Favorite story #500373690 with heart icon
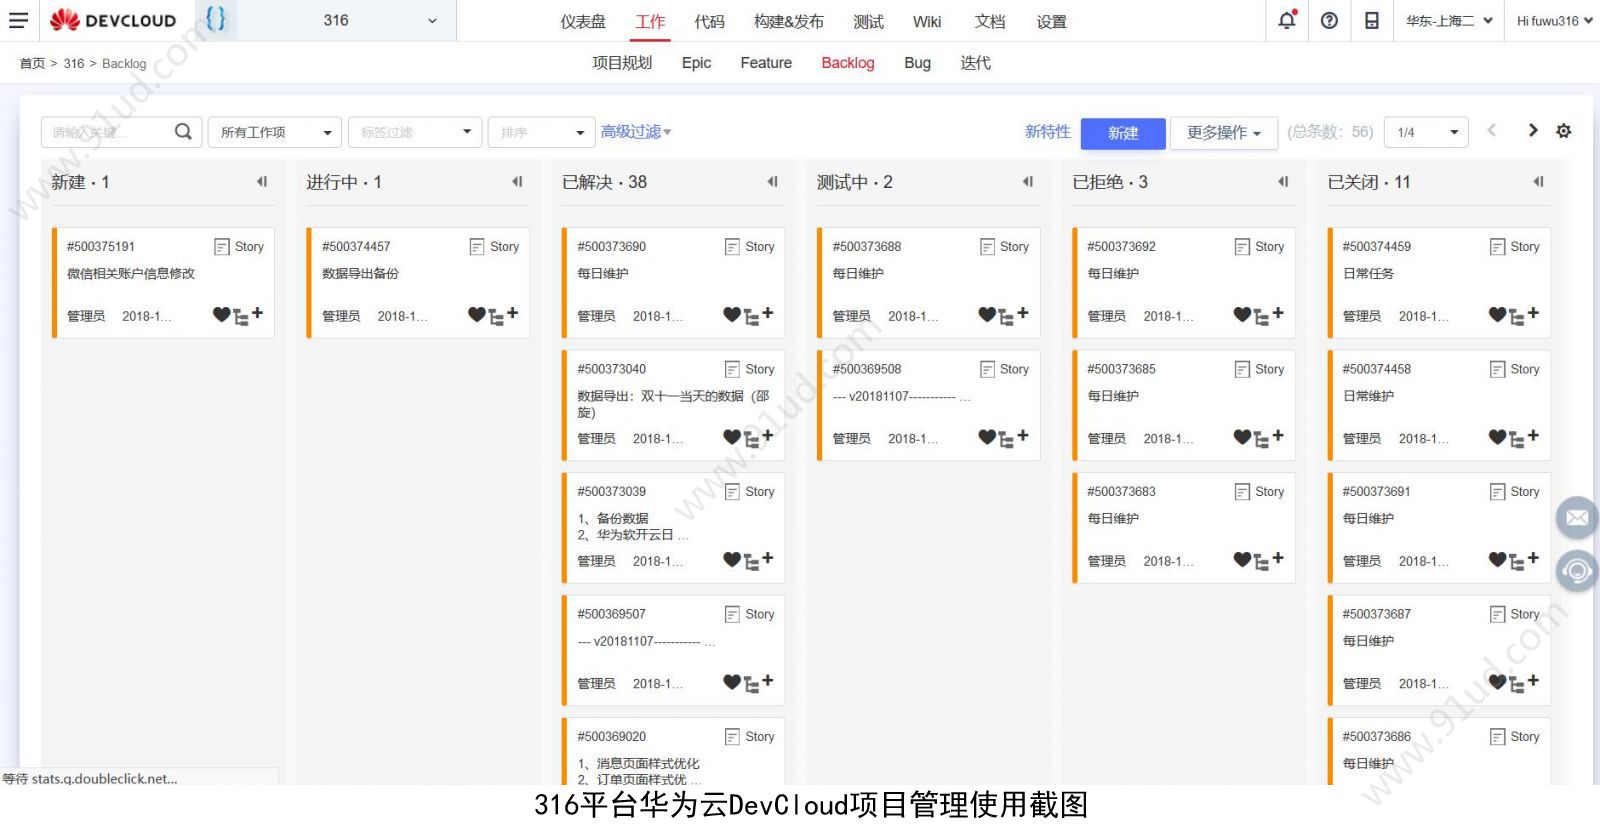 pyautogui.click(x=732, y=315)
